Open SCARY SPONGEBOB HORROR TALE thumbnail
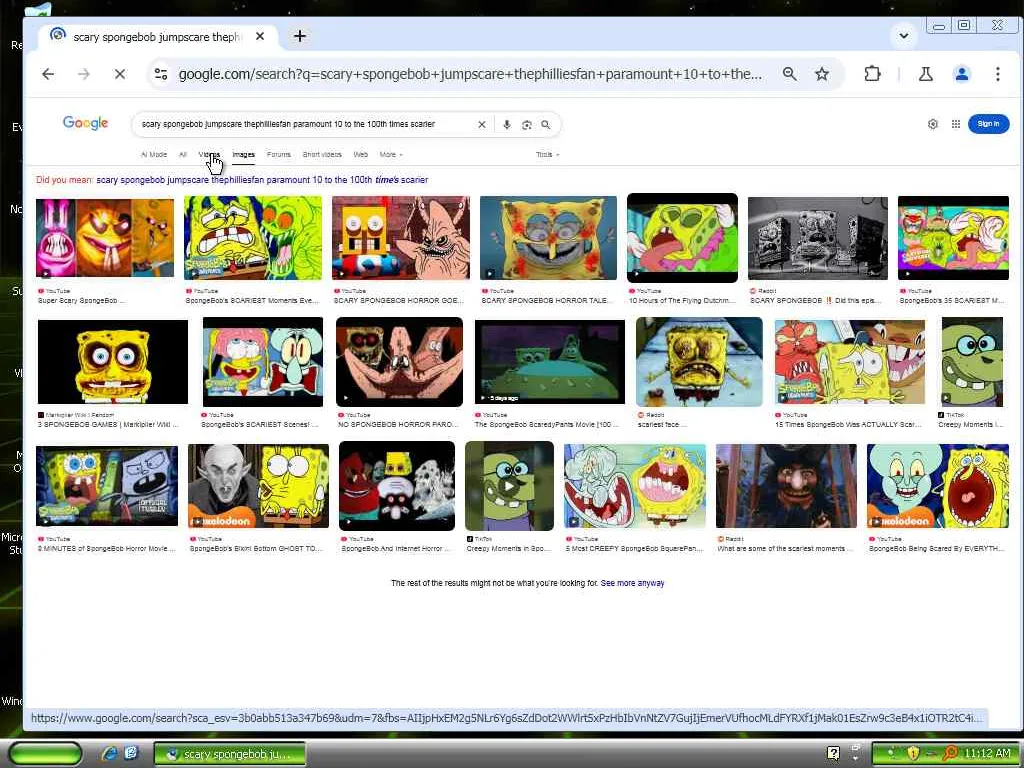This screenshot has width=1024, height=768. (548, 238)
